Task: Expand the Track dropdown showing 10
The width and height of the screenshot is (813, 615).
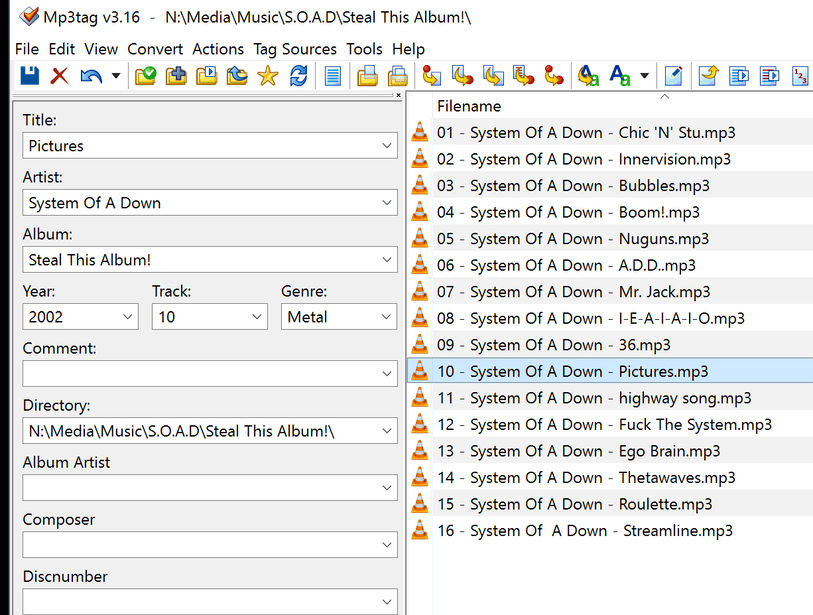Action: click(x=257, y=317)
